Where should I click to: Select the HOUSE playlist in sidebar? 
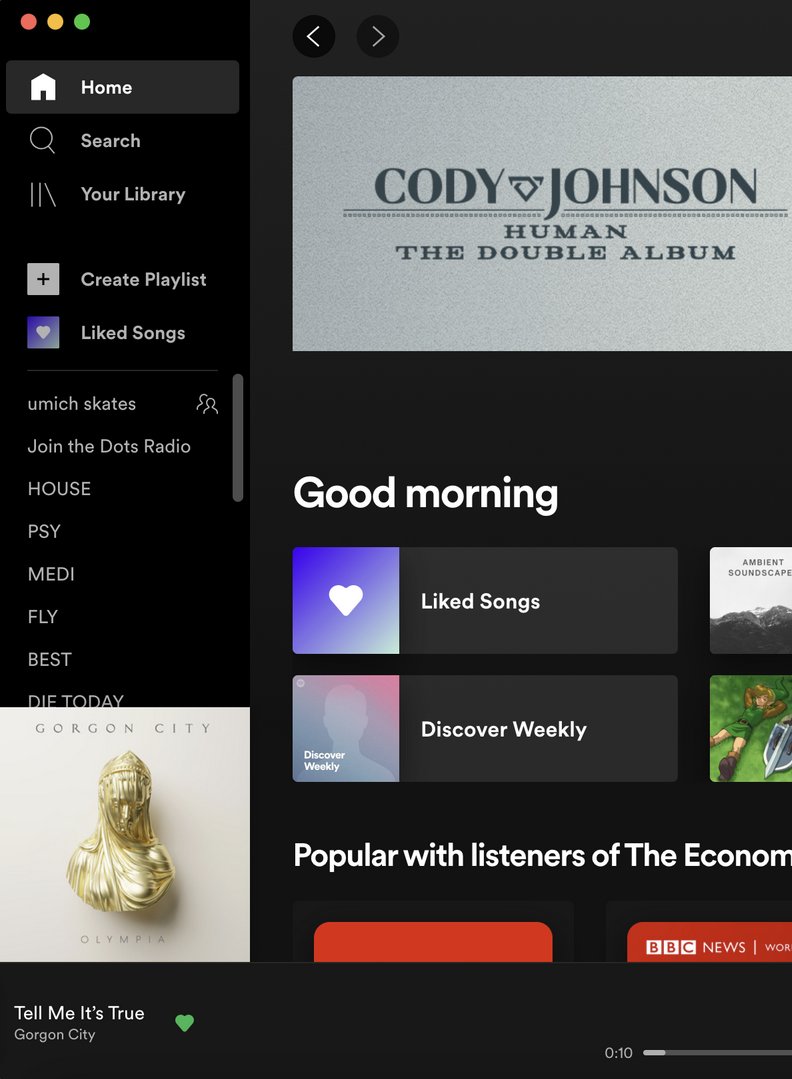pyautogui.click(x=59, y=489)
